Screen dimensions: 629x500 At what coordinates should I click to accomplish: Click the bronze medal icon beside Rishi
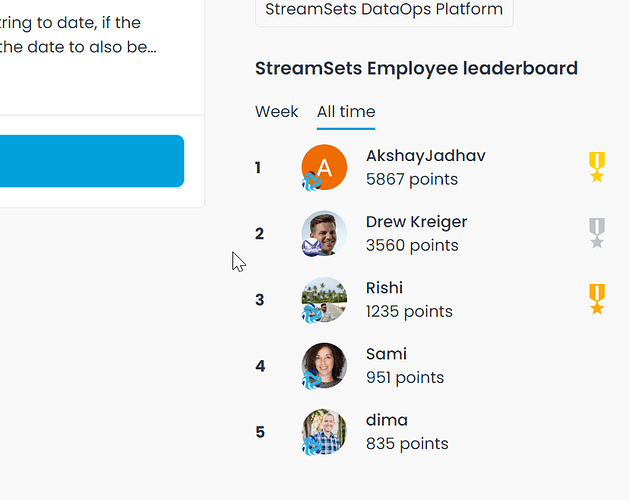pyautogui.click(x=597, y=299)
